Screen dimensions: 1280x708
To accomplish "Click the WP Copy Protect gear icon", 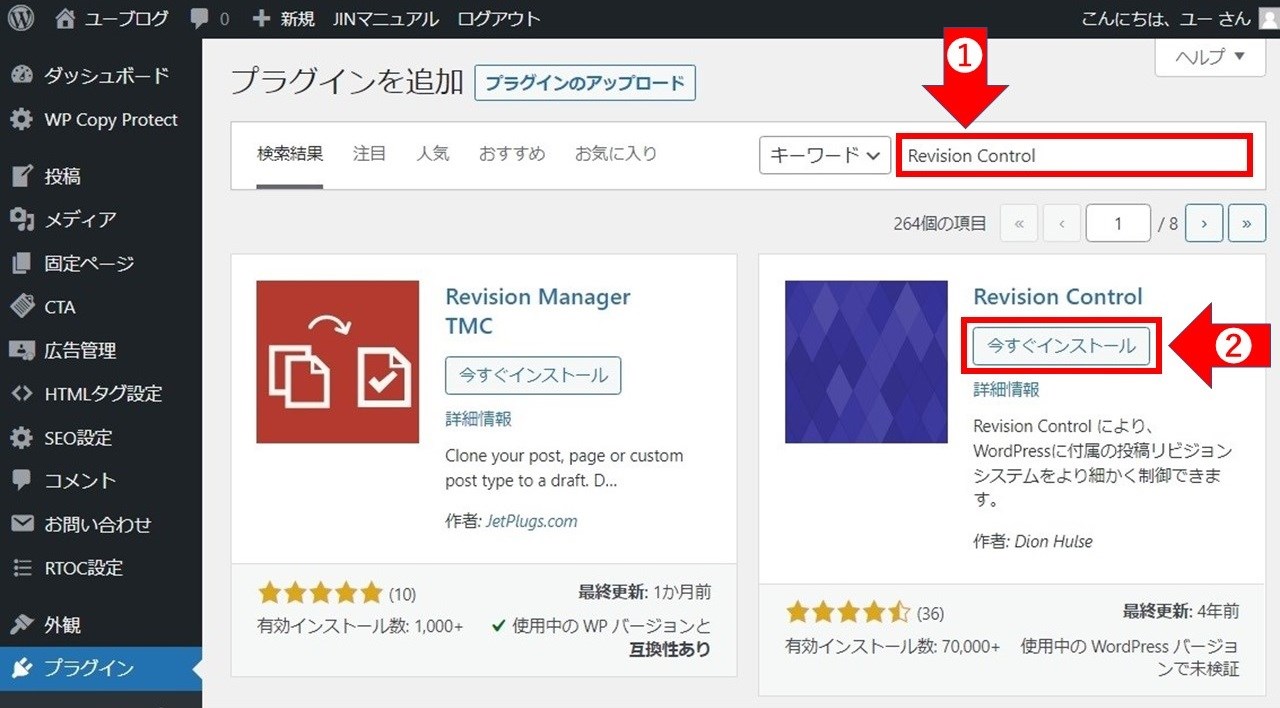I will pos(21,120).
